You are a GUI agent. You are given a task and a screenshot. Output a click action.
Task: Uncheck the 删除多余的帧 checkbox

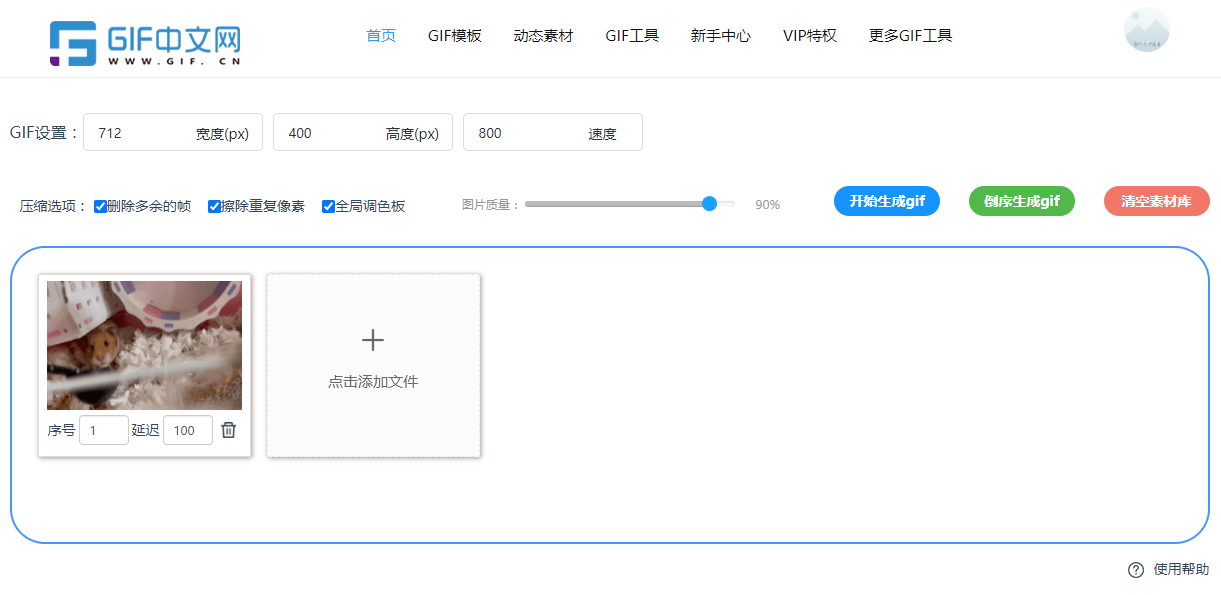(x=100, y=206)
